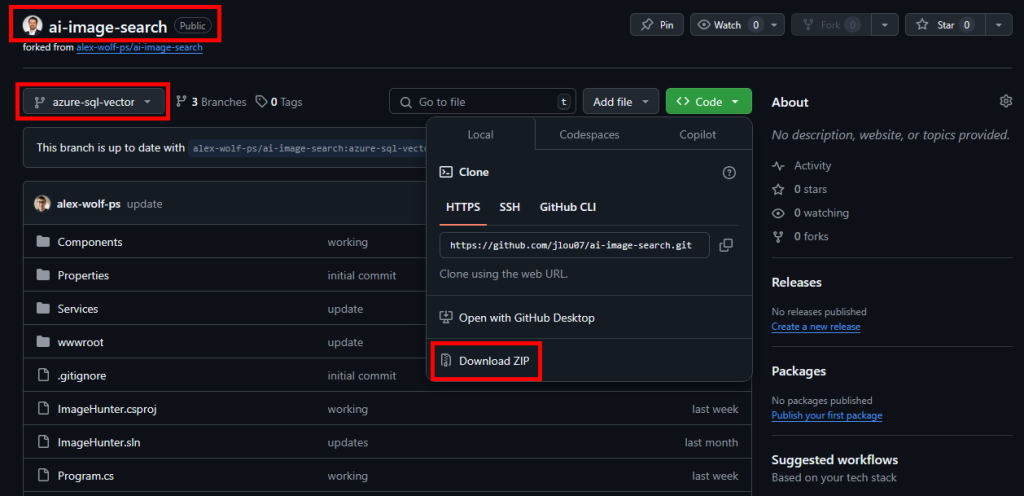Open the Components folder
The width and height of the screenshot is (1024, 496).
(89, 242)
